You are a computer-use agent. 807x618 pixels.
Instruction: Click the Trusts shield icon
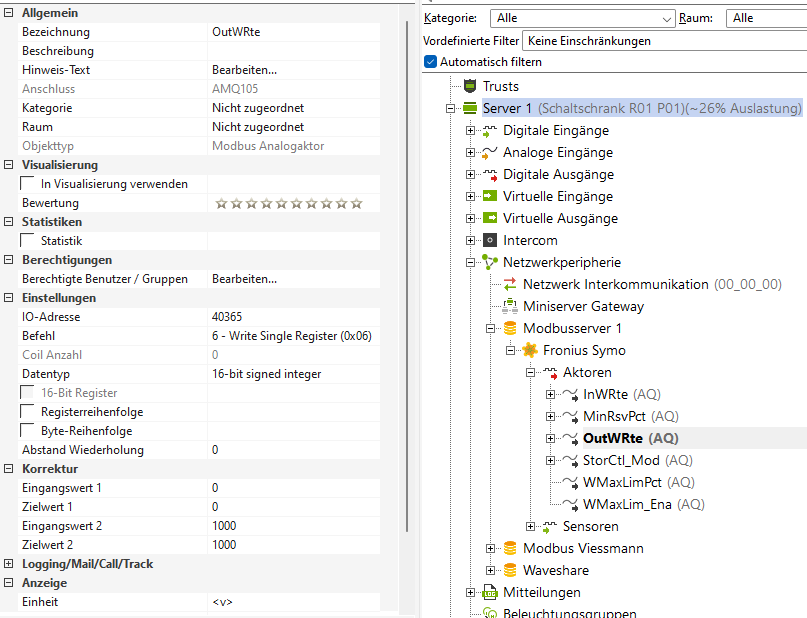tap(470, 87)
